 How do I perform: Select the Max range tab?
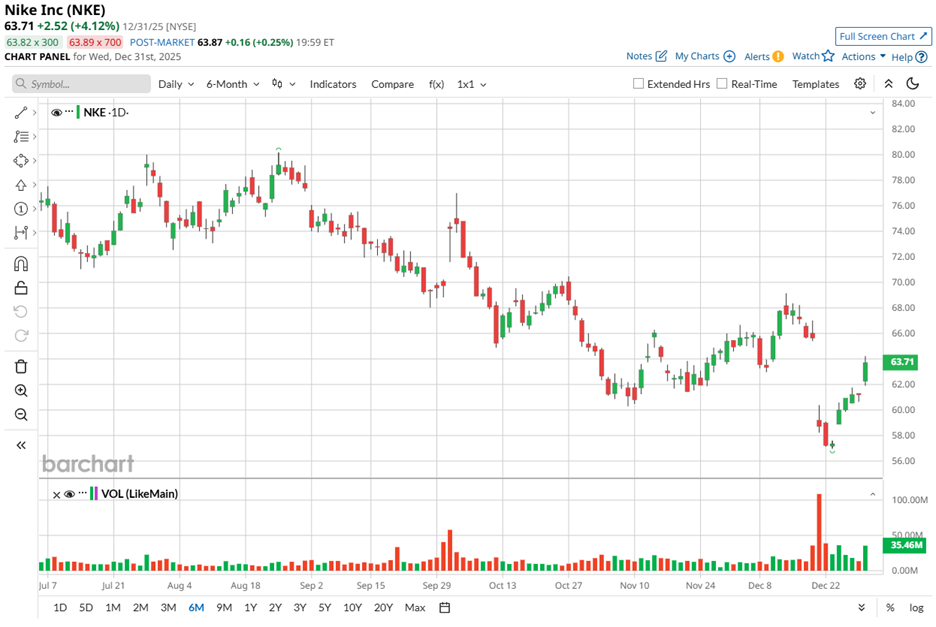click(x=415, y=607)
